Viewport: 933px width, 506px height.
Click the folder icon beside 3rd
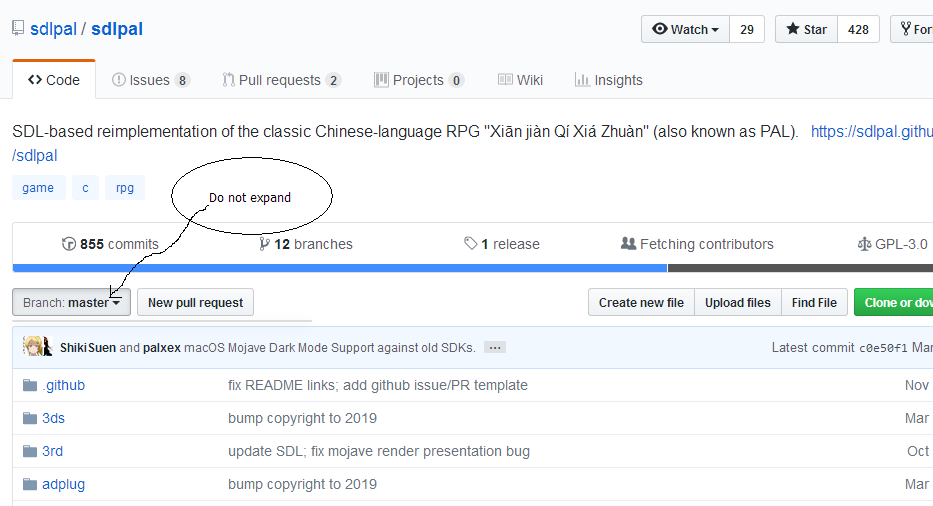30,451
